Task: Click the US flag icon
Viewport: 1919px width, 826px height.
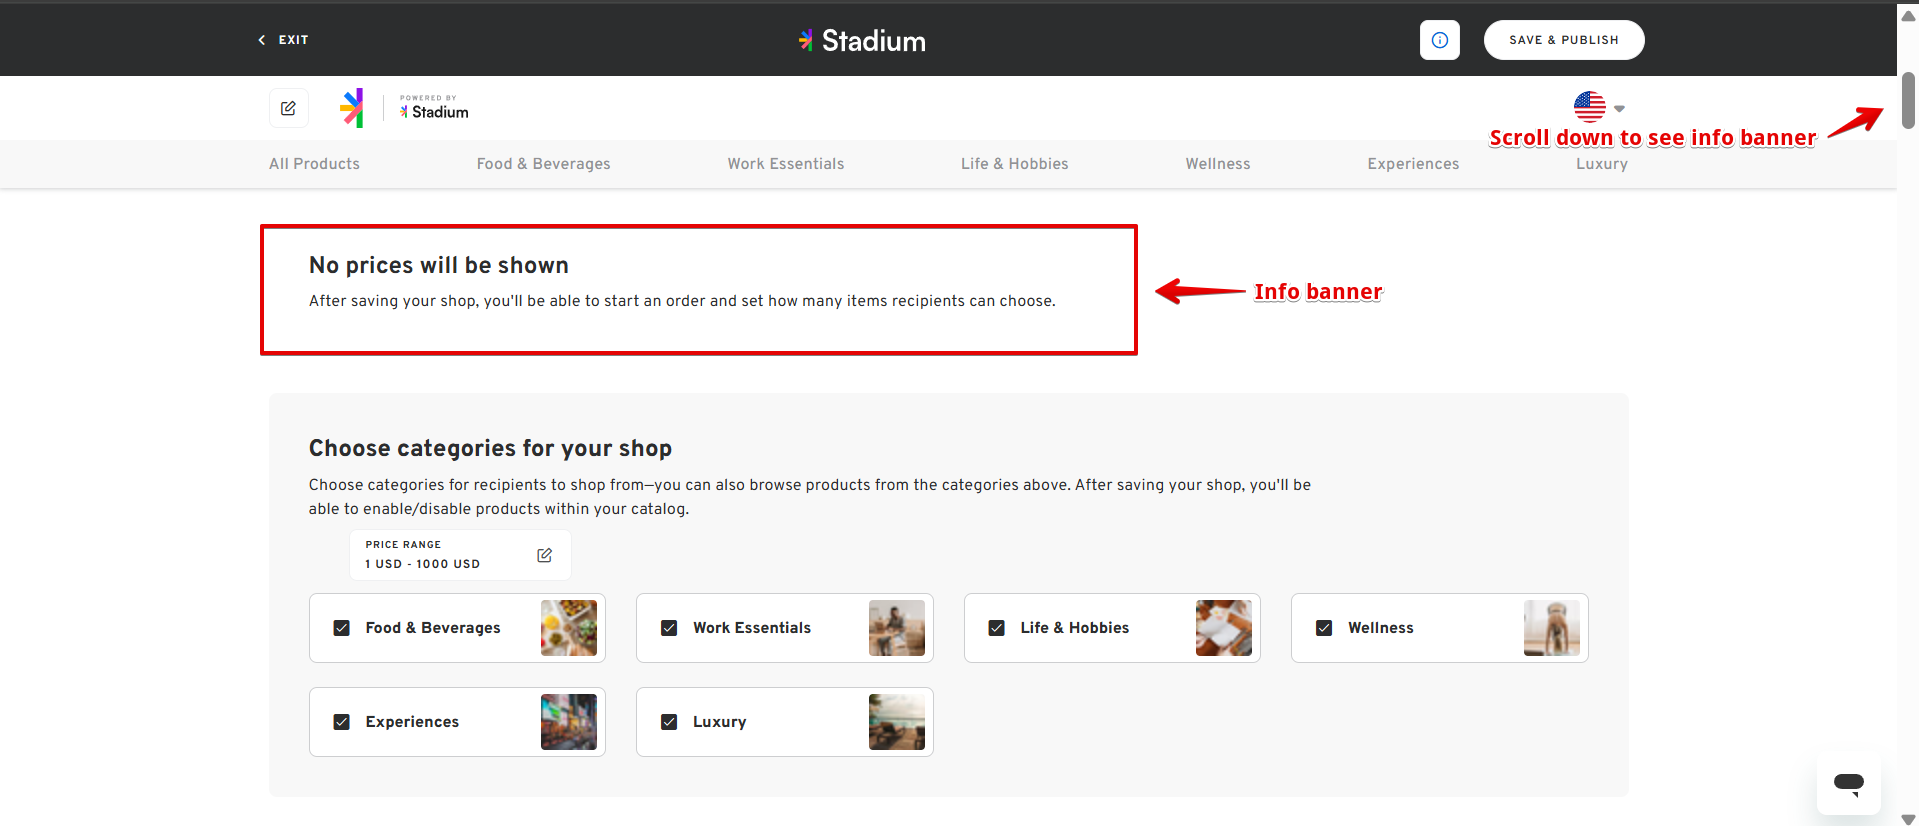Action: [x=1589, y=106]
